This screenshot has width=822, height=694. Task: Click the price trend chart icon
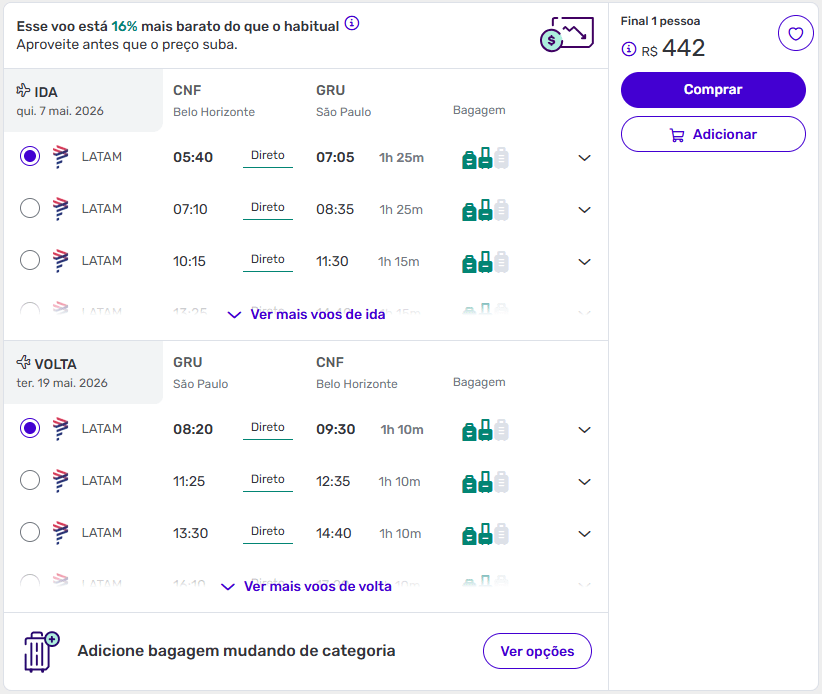[x=566, y=35]
